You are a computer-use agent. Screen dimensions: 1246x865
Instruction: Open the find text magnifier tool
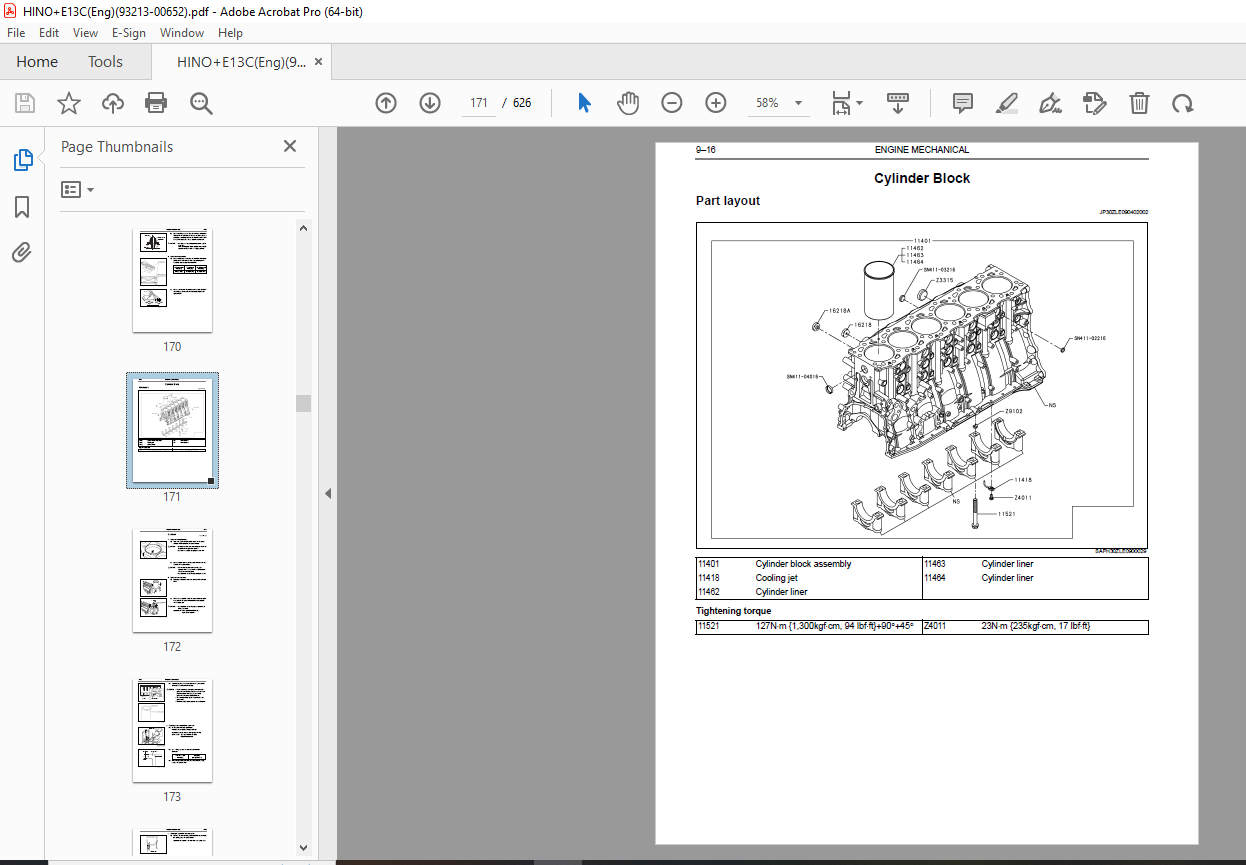(x=201, y=103)
